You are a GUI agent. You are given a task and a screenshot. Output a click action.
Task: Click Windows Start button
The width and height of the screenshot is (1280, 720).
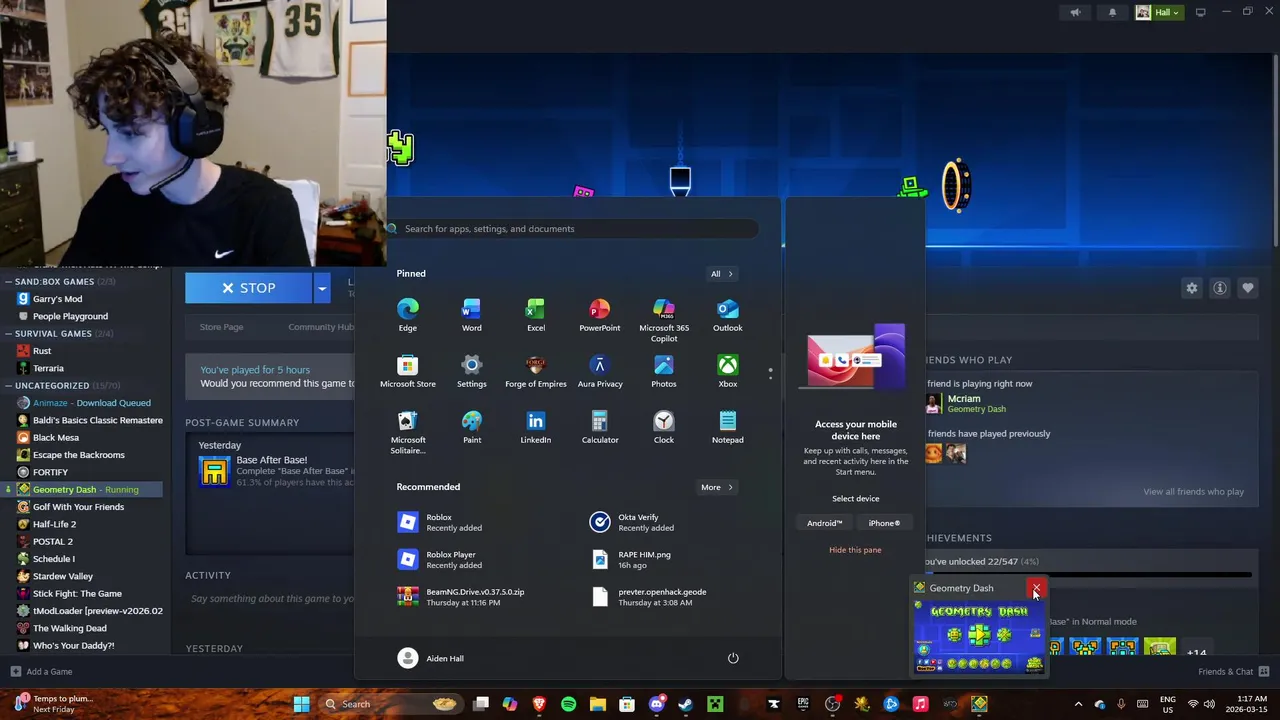[x=301, y=704]
